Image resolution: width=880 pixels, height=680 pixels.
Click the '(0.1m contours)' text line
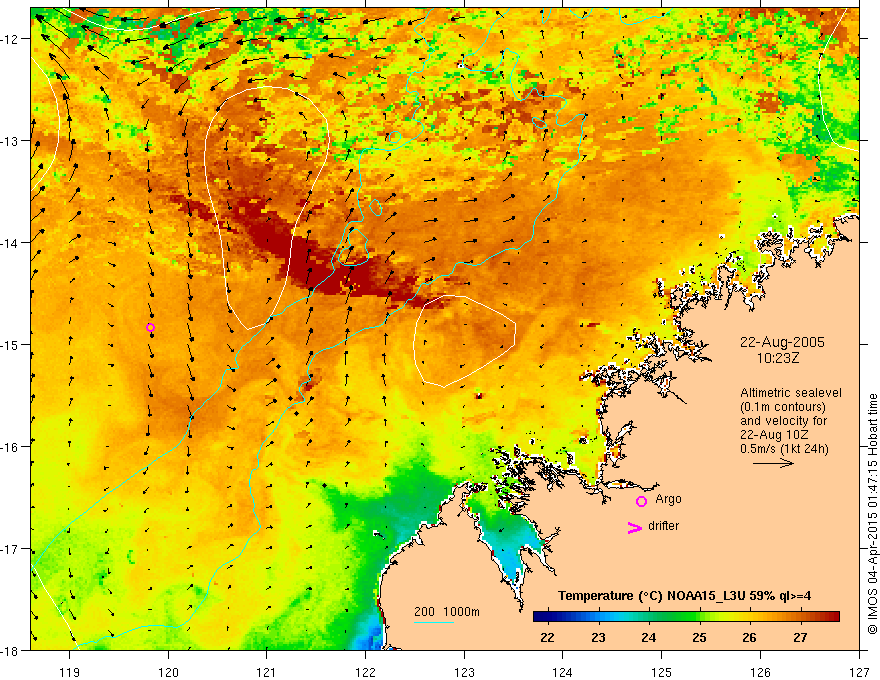click(783, 407)
